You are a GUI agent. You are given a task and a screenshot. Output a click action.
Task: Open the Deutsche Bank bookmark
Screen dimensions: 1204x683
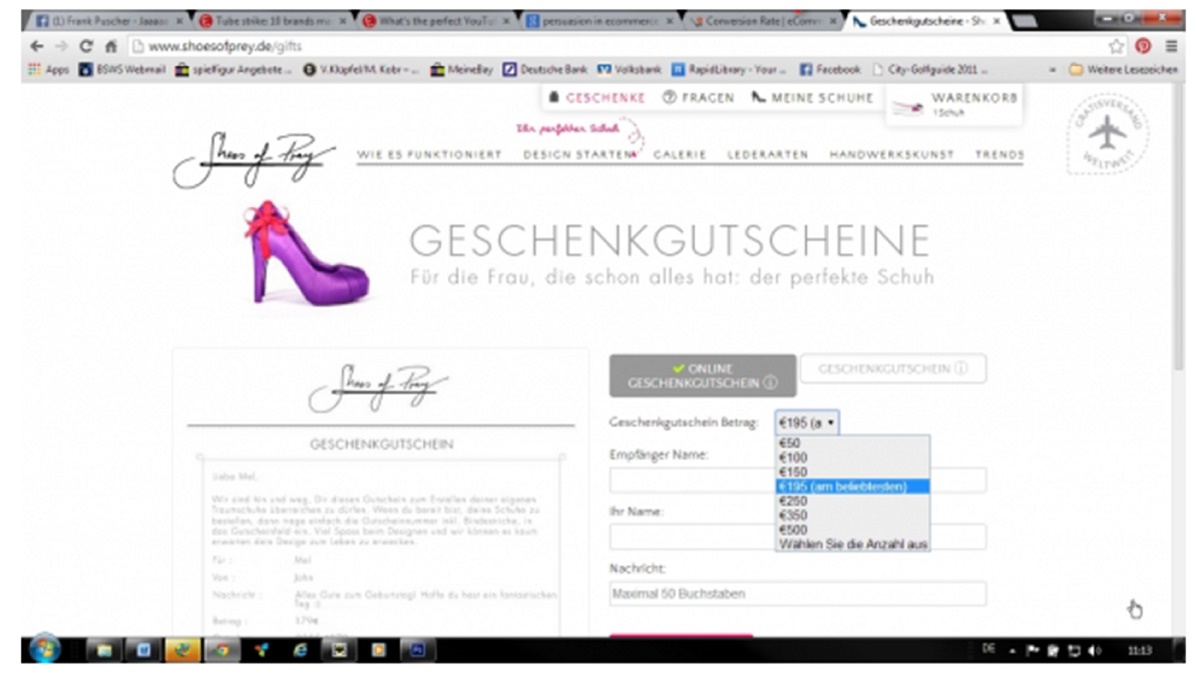point(543,69)
